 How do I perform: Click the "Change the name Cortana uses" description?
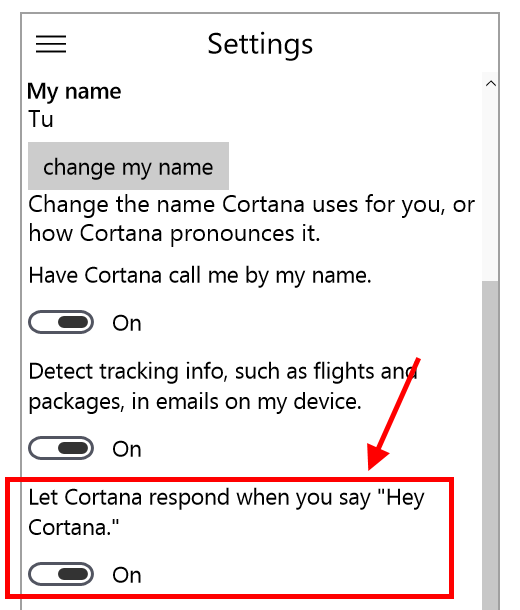[252, 219]
